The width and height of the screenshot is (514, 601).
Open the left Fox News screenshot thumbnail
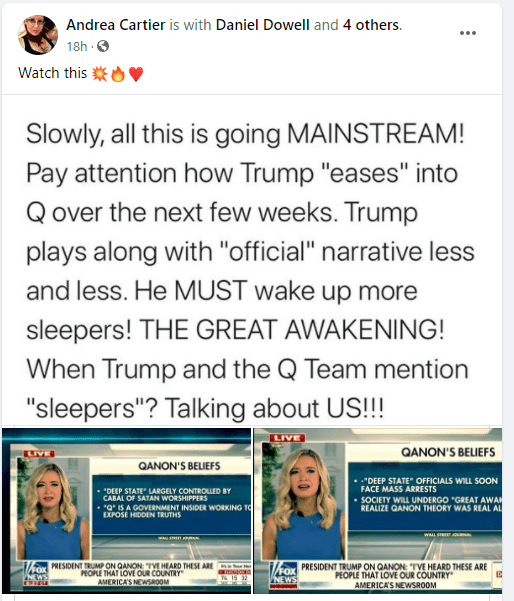coord(126,510)
